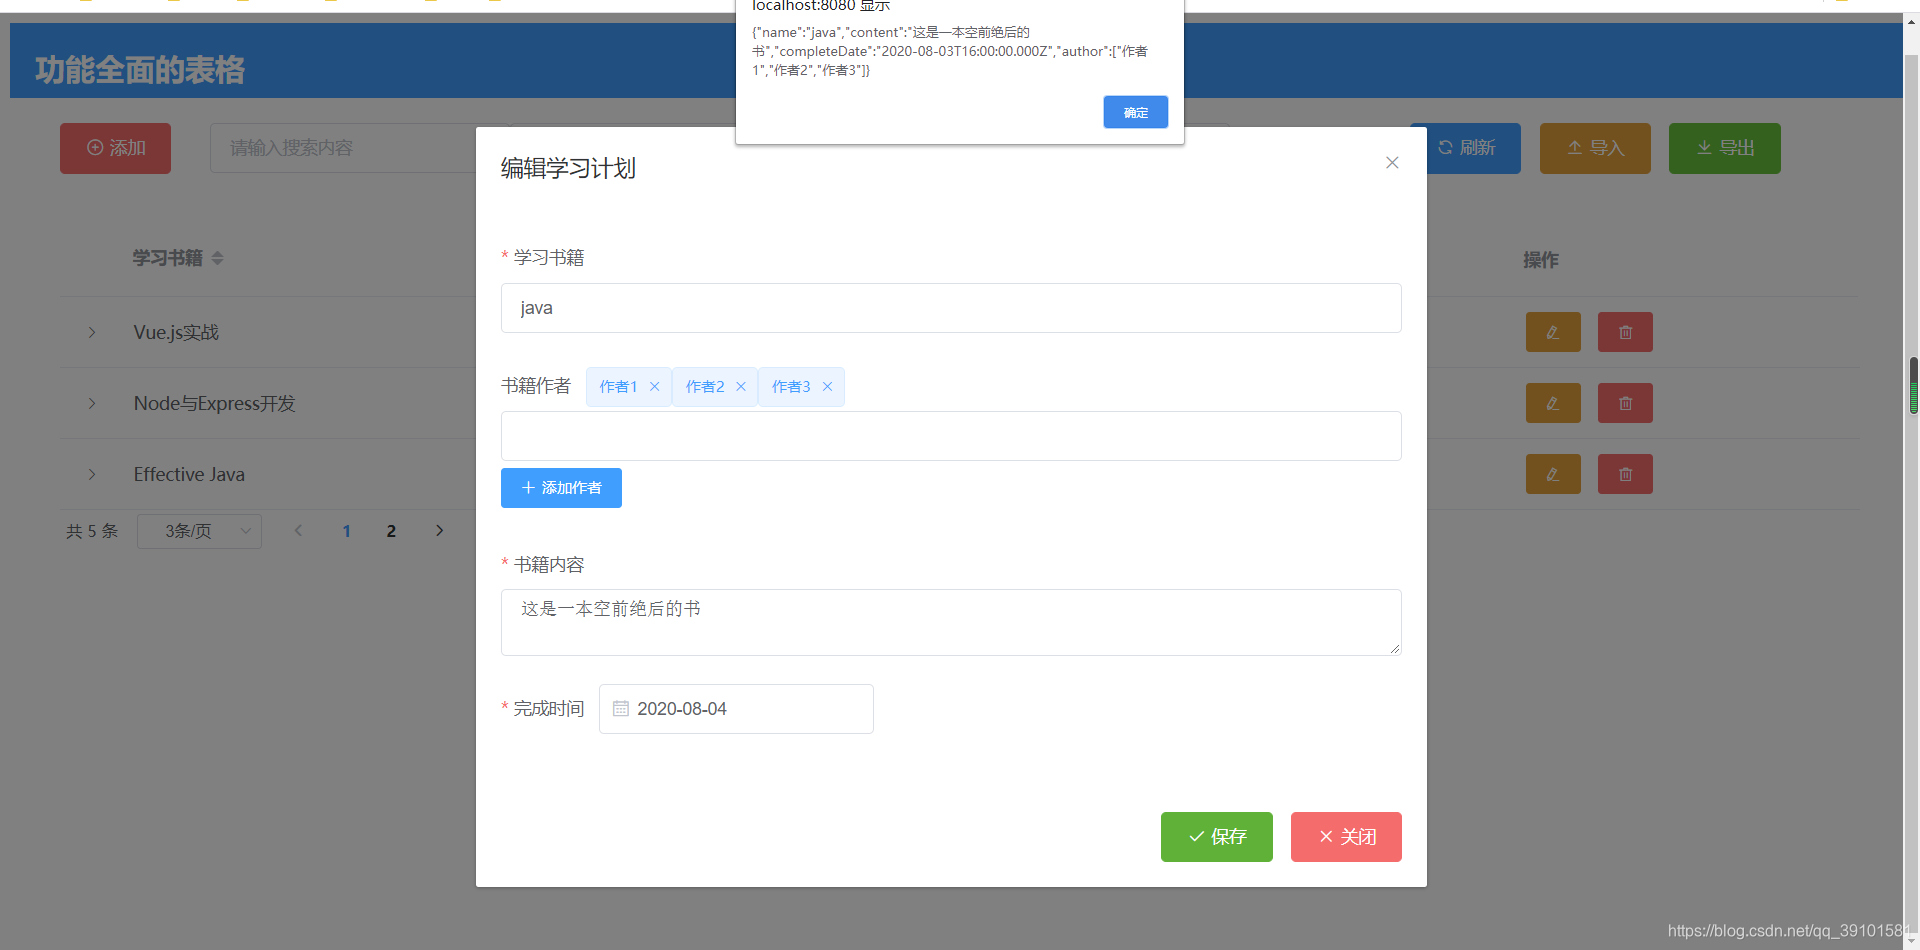
Task: Remove the 作者1 tag
Action: (655, 386)
